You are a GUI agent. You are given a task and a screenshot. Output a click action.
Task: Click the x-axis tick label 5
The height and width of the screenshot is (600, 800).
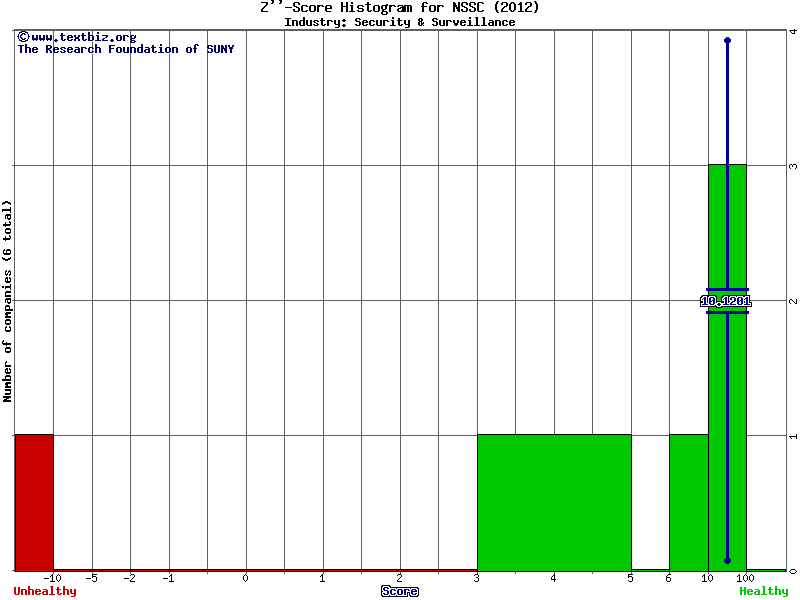pyautogui.click(x=630, y=579)
